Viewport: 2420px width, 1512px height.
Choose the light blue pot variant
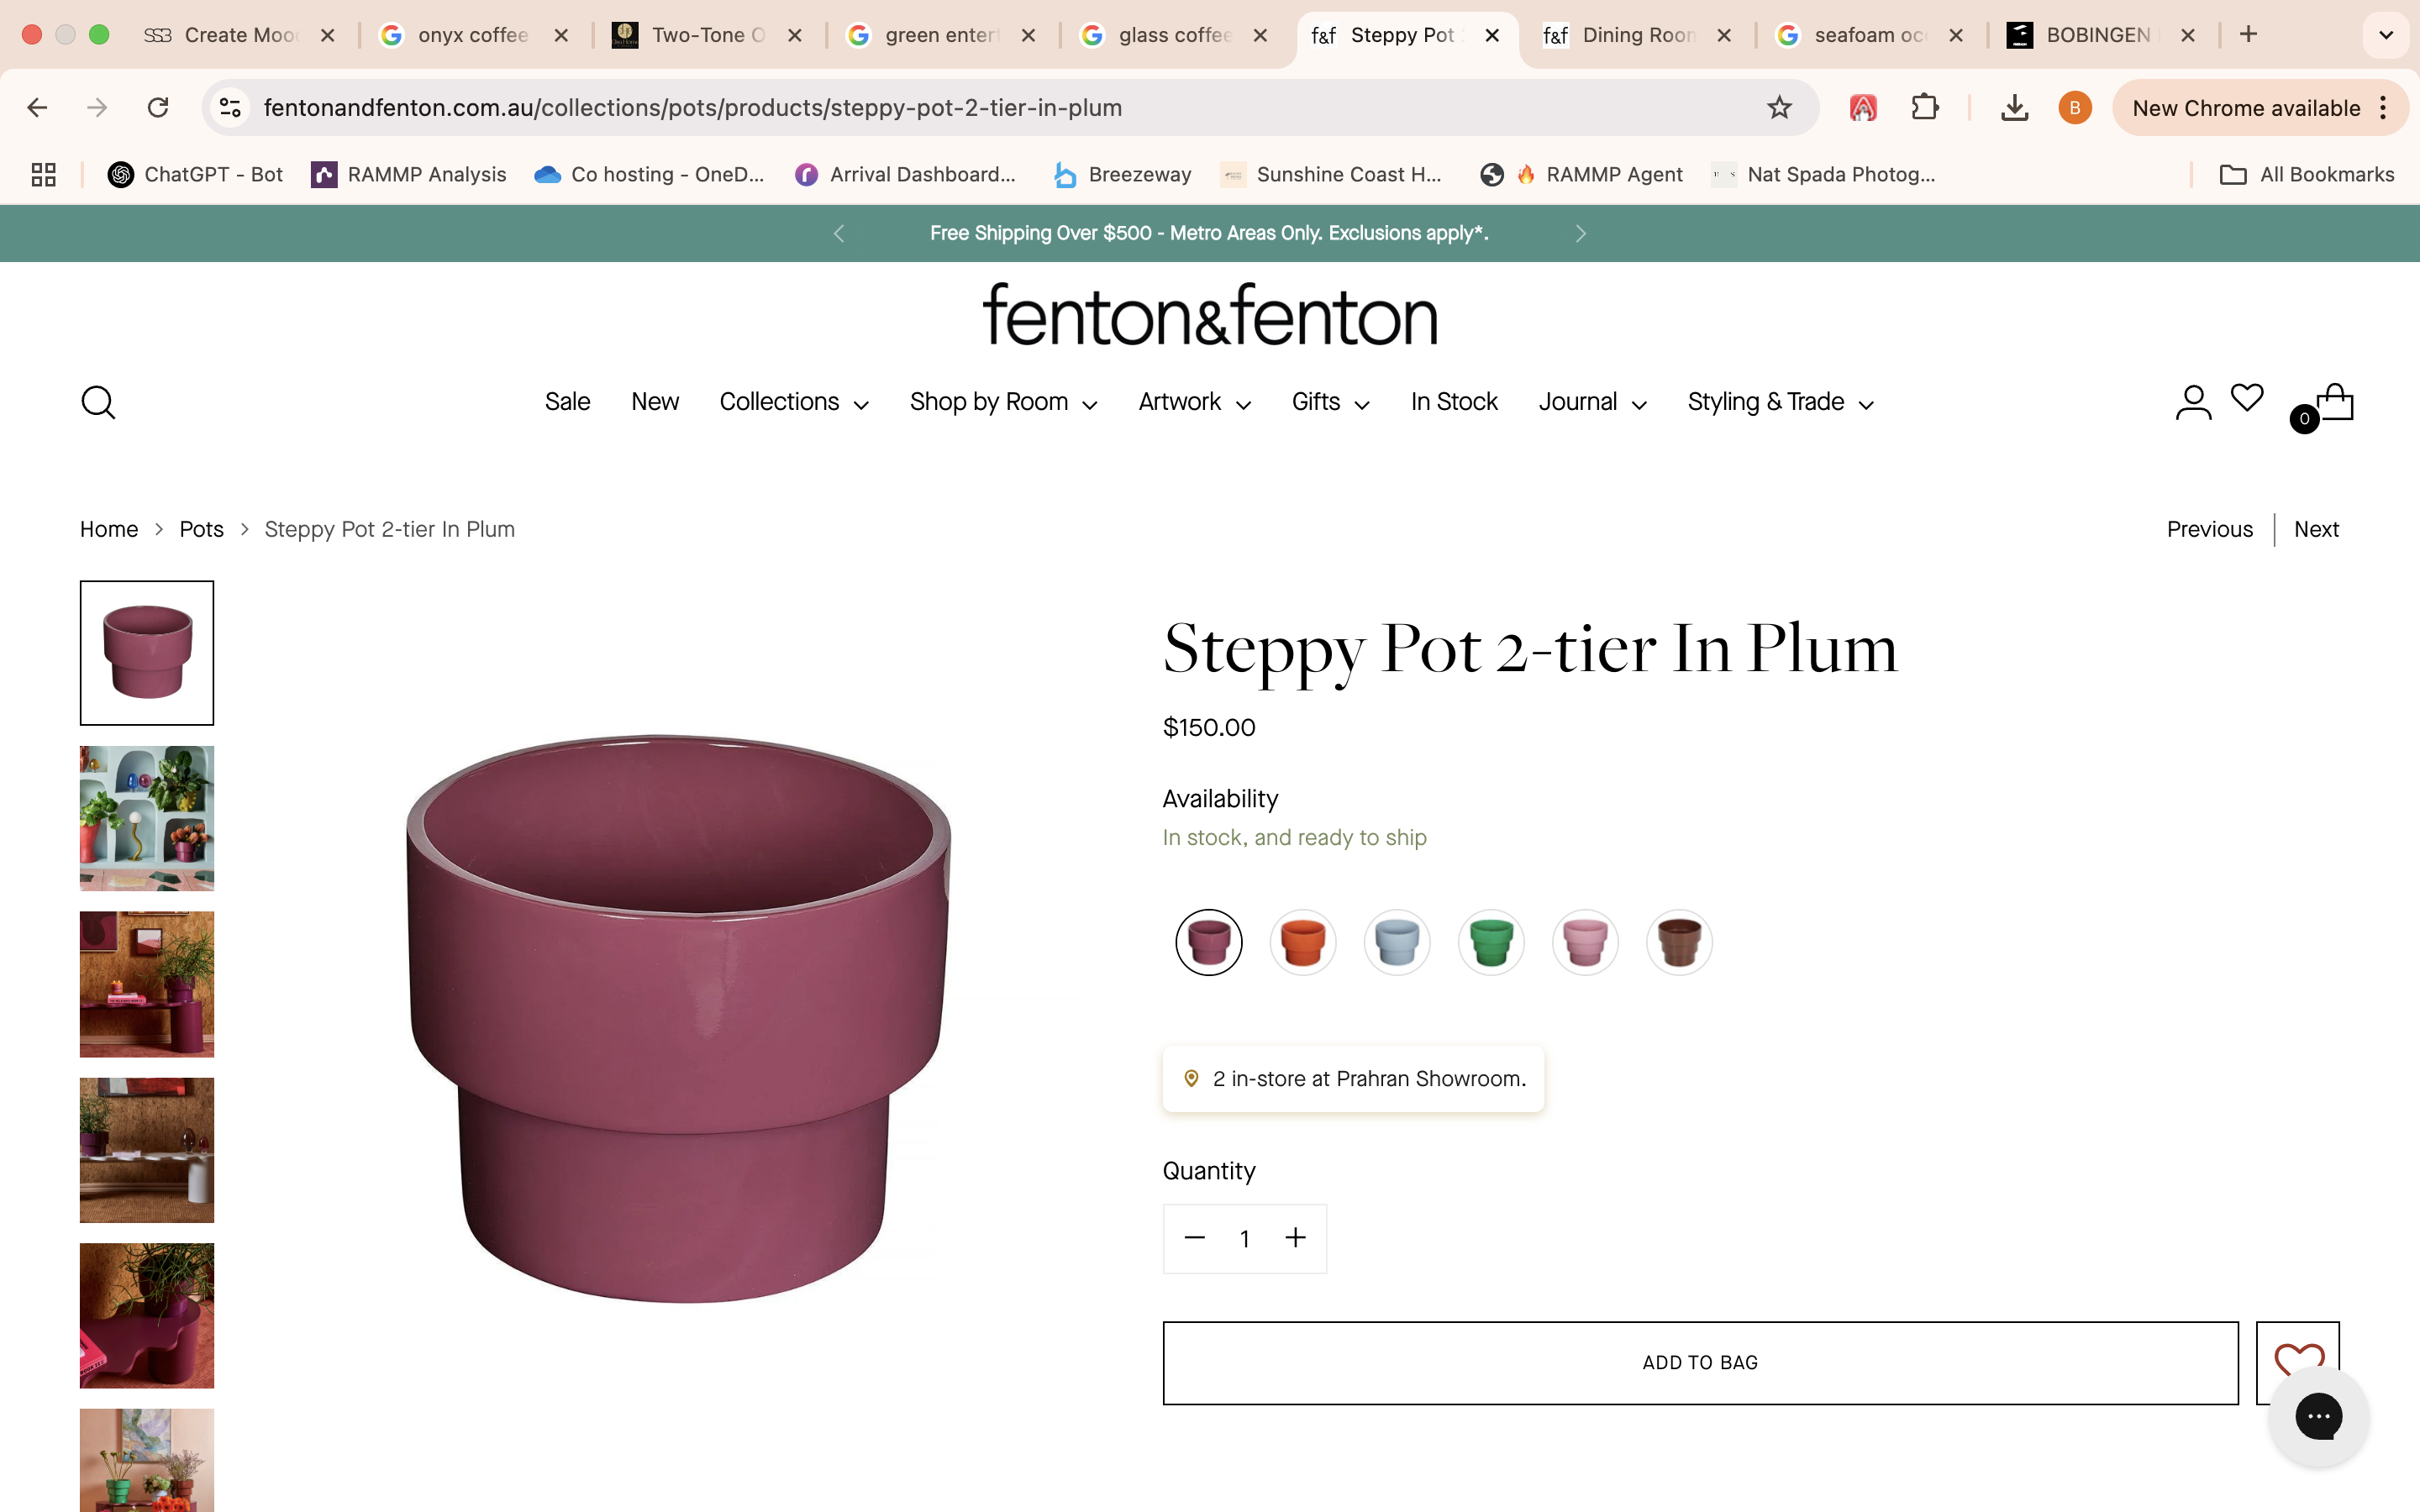coord(1397,942)
